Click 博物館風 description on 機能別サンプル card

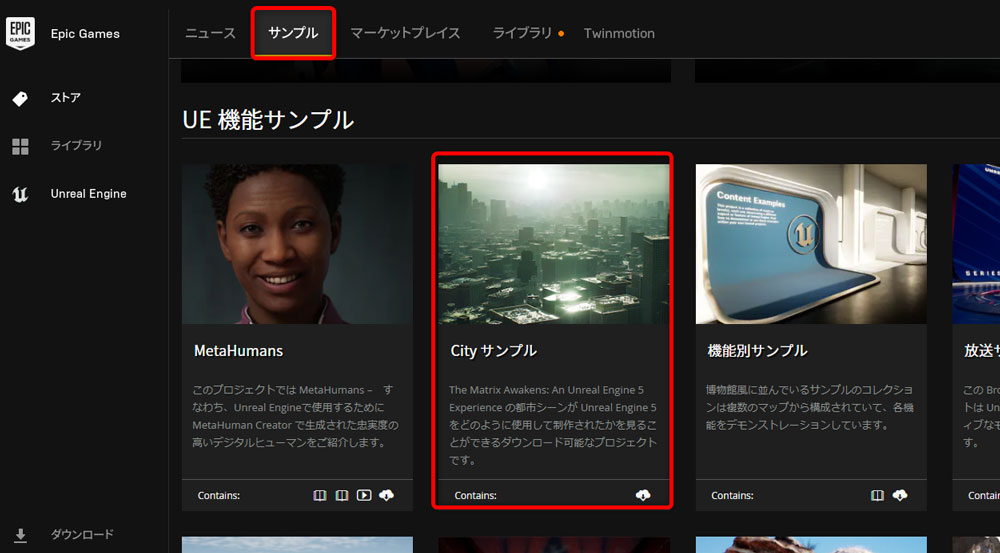coord(809,407)
